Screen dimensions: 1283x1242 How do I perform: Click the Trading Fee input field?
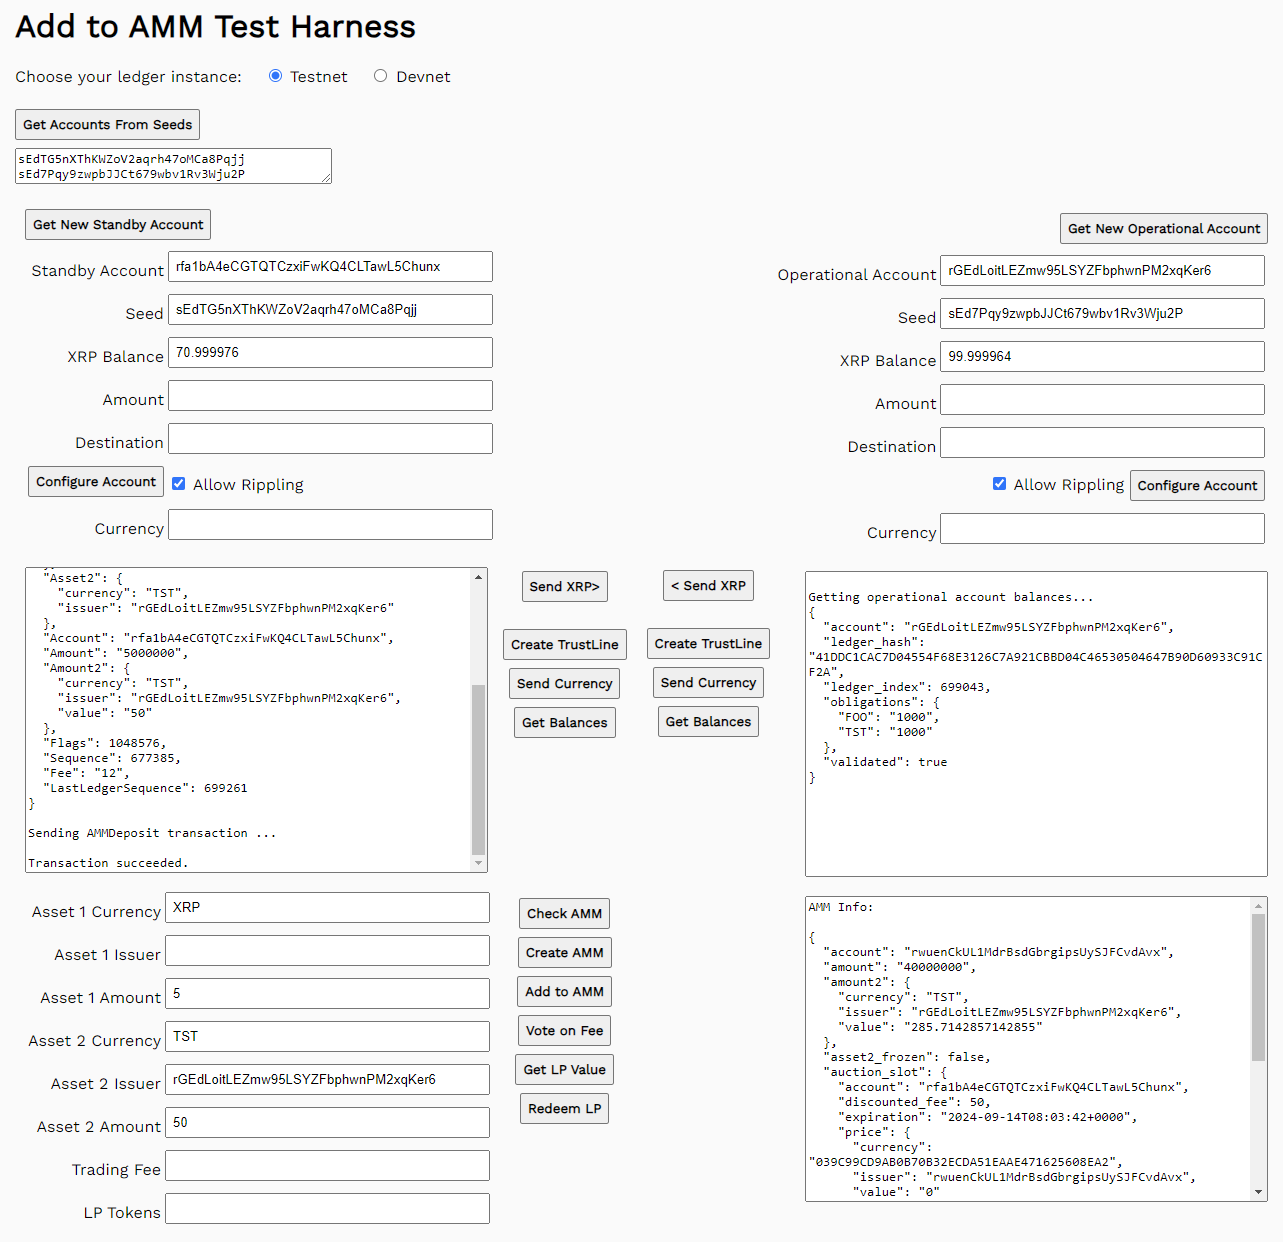click(327, 1165)
